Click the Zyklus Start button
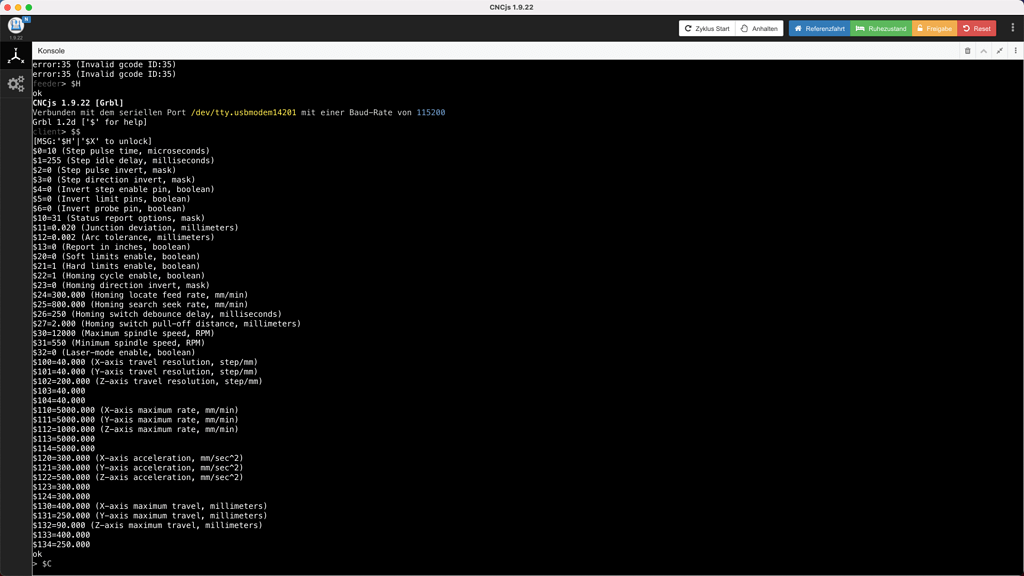 pyautogui.click(x=707, y=28)
